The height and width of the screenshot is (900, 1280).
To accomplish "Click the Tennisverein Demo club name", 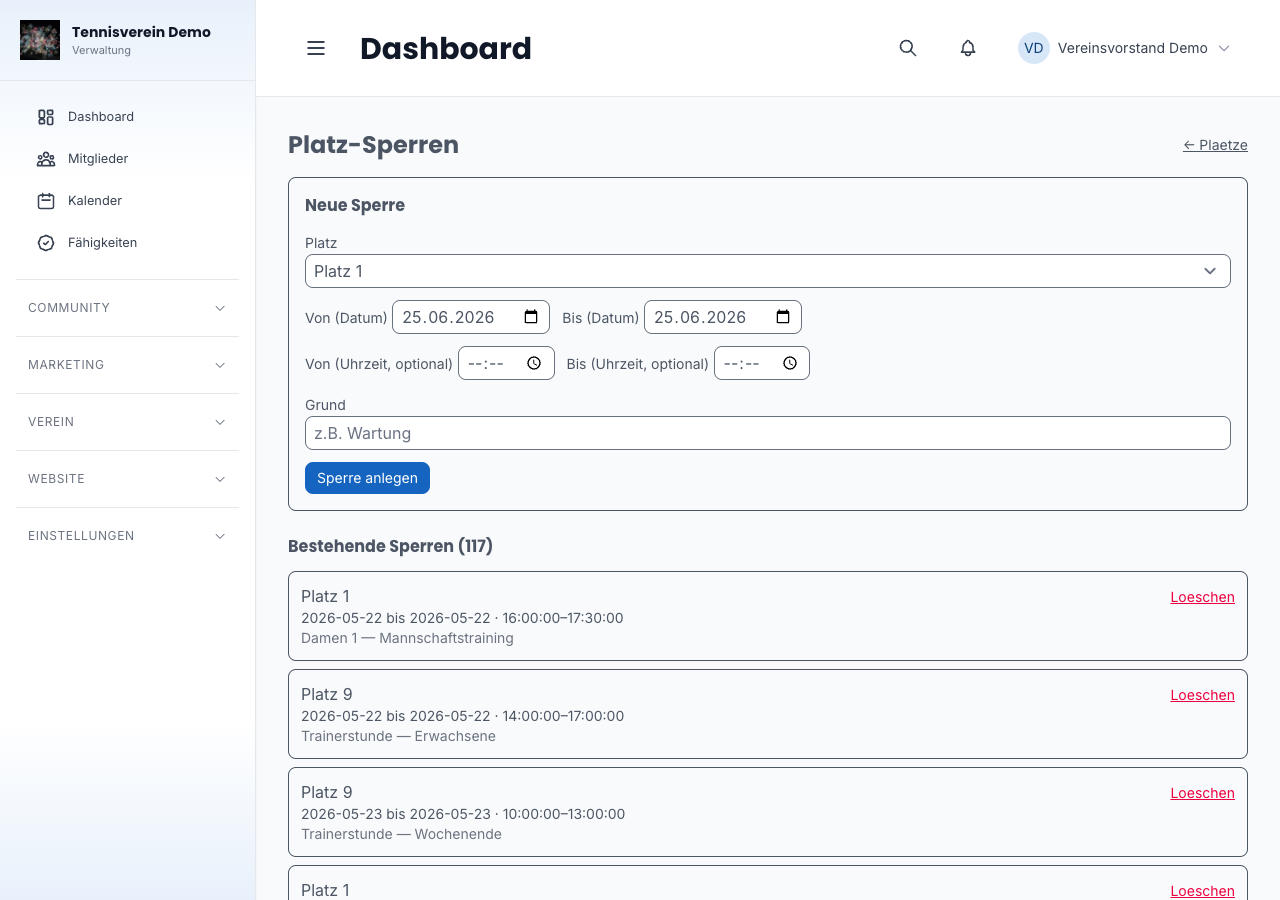I will (x=141, y=32).
